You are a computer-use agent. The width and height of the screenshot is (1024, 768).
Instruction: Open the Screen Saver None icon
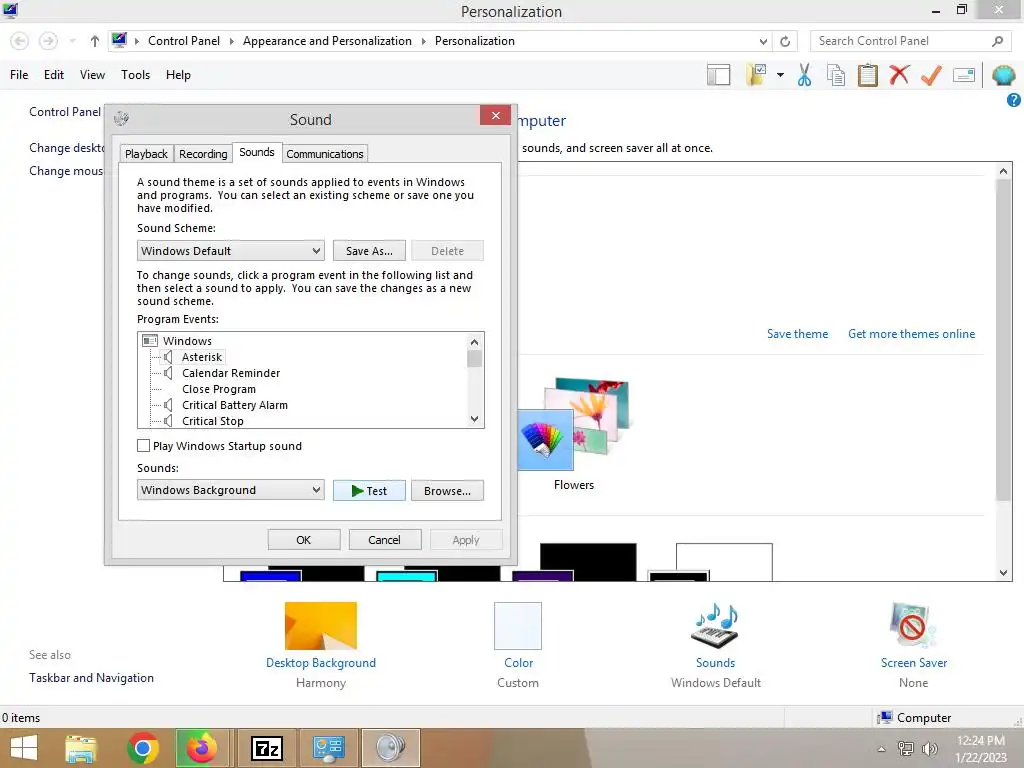913,626
